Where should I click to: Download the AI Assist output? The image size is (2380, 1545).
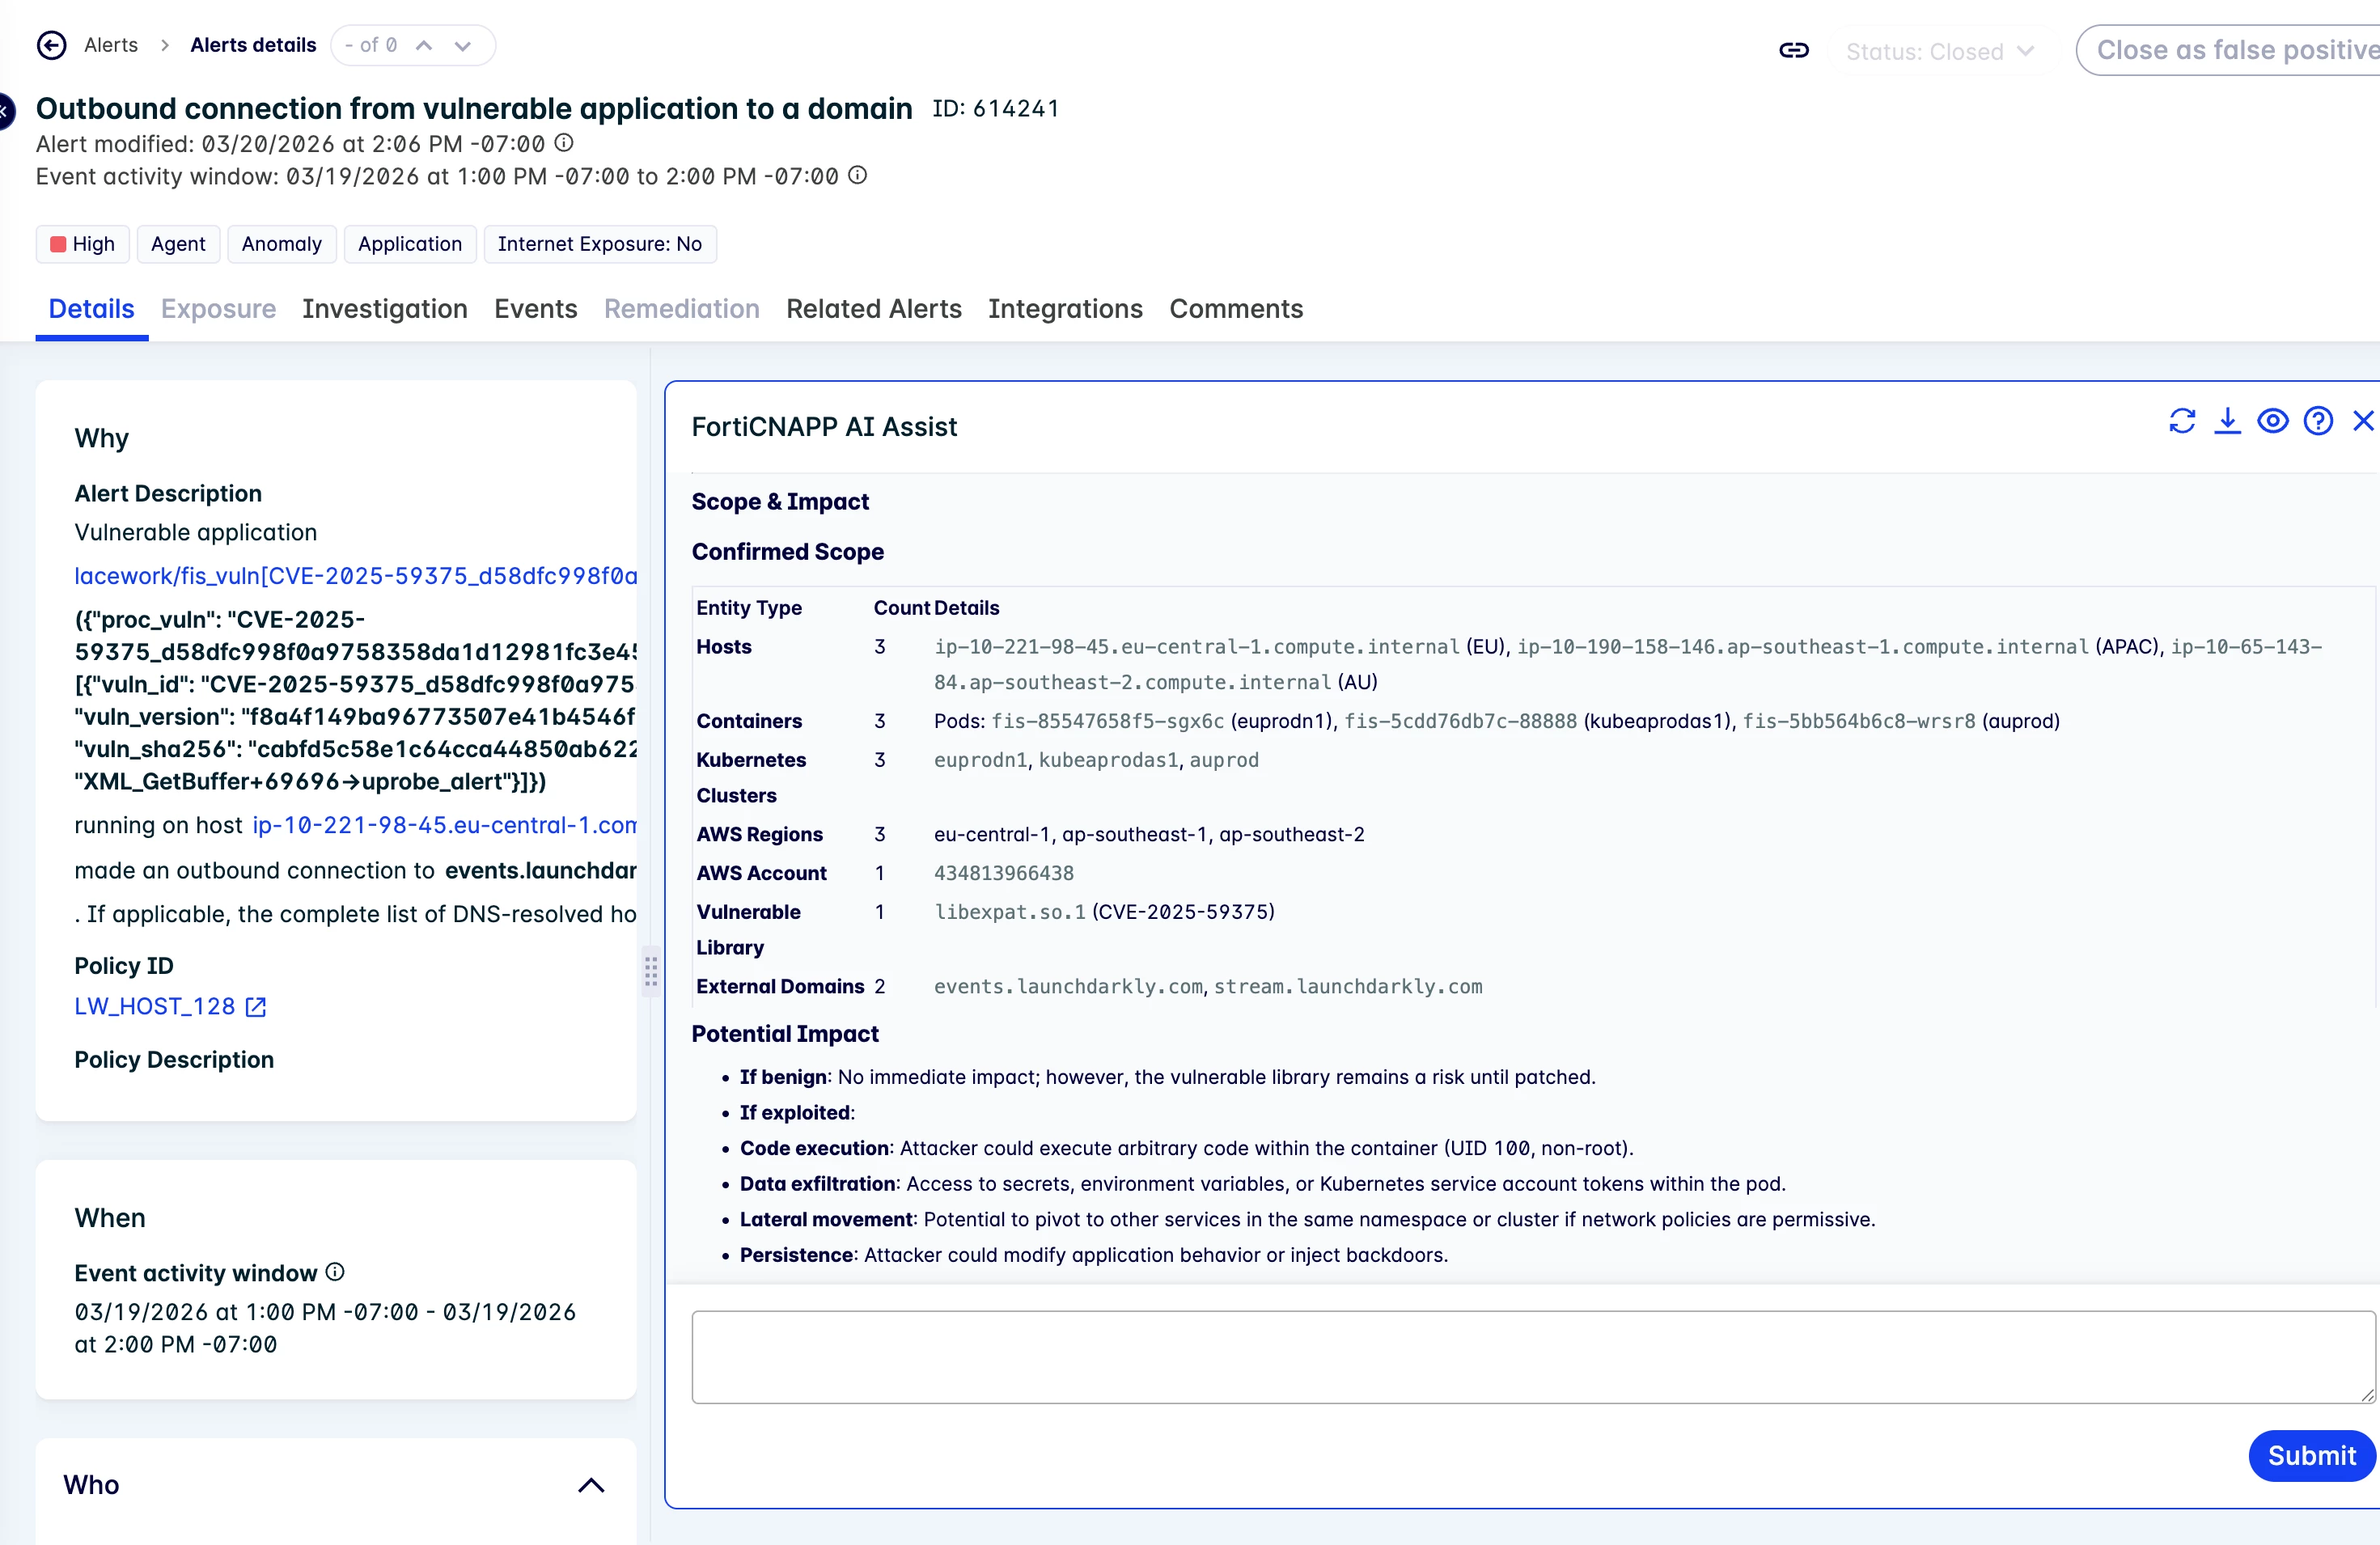(x=2227, y=421)
